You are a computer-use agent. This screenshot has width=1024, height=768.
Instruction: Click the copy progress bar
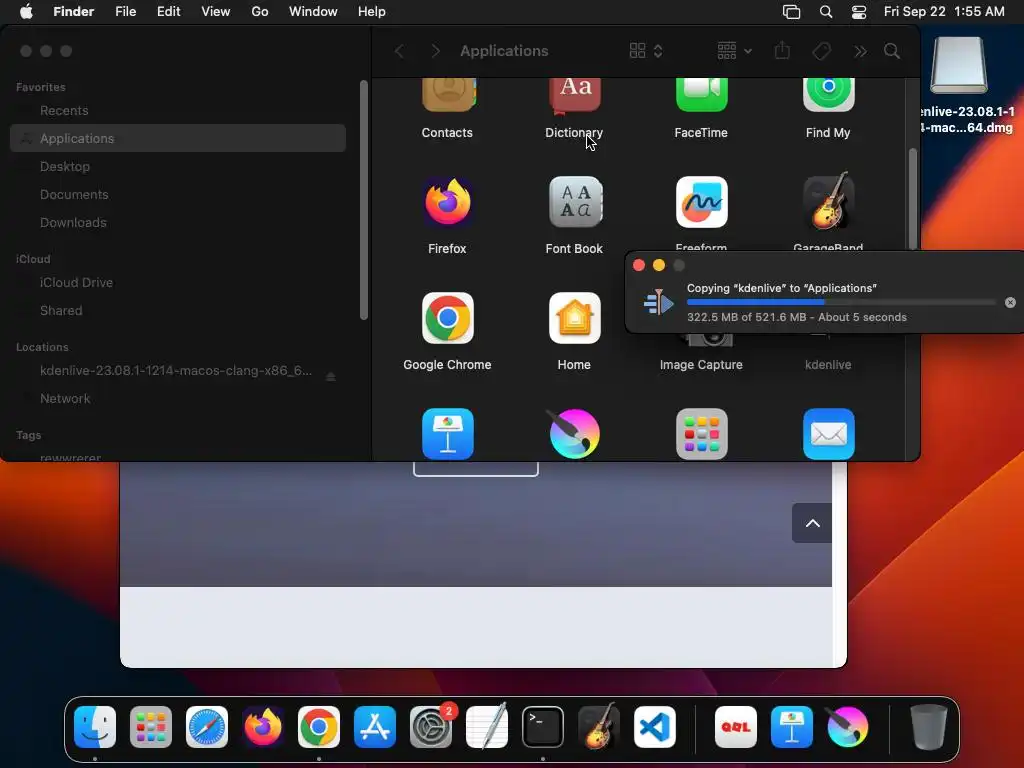[x=841, y=302]
